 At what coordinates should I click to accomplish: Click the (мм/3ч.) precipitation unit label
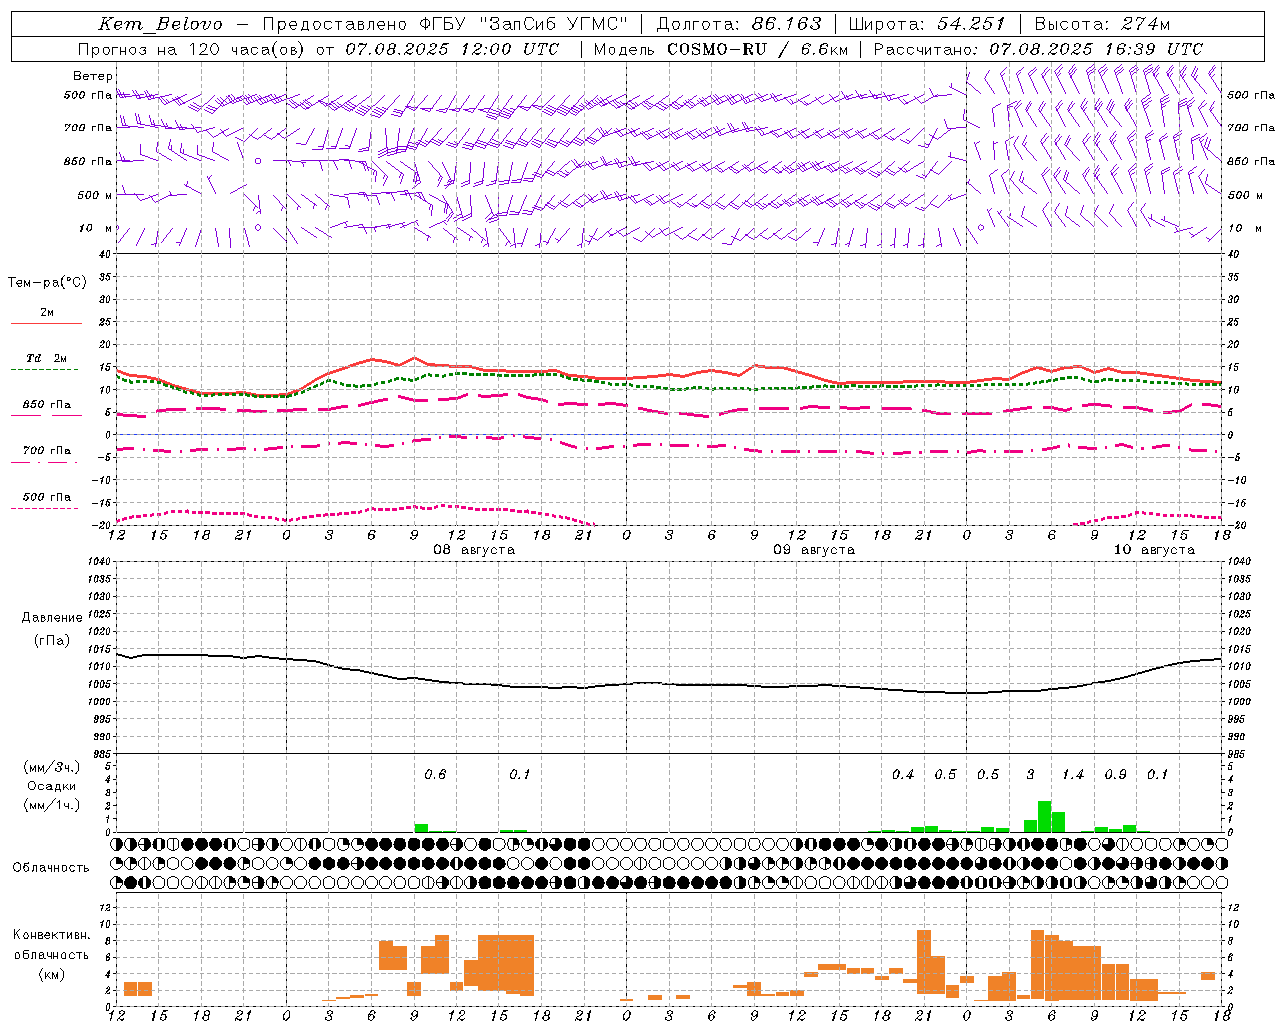(x=51, y=767)
